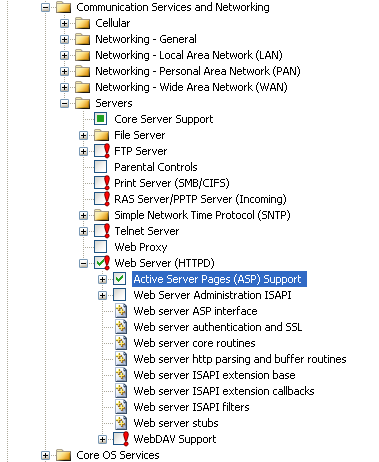The height and width of the screenshot is (462, 379).
Task: Click the Web server ISAPI filters icon
Action: point(121,407)
